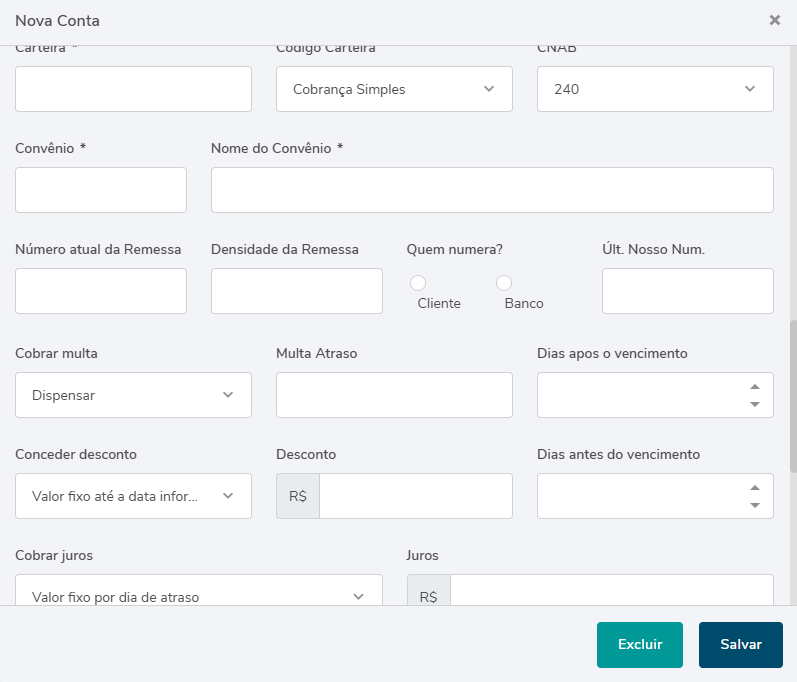This screenshot has height=682, width=797.
Task: Click the Nome do Convênio field
Action: pyautogui.click(x=492, y=190)
